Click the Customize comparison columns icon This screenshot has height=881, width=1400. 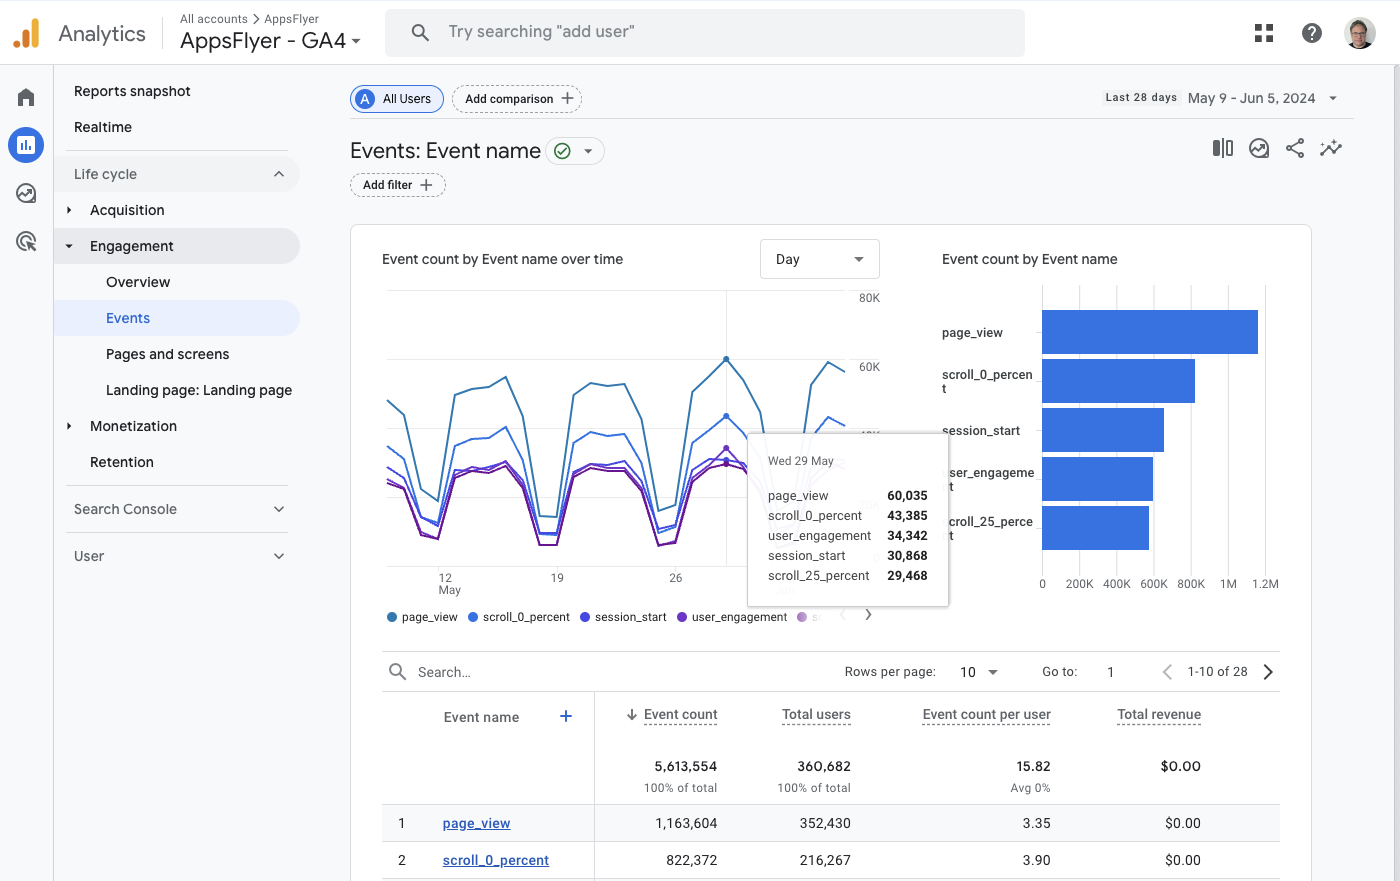[1222, 148]
